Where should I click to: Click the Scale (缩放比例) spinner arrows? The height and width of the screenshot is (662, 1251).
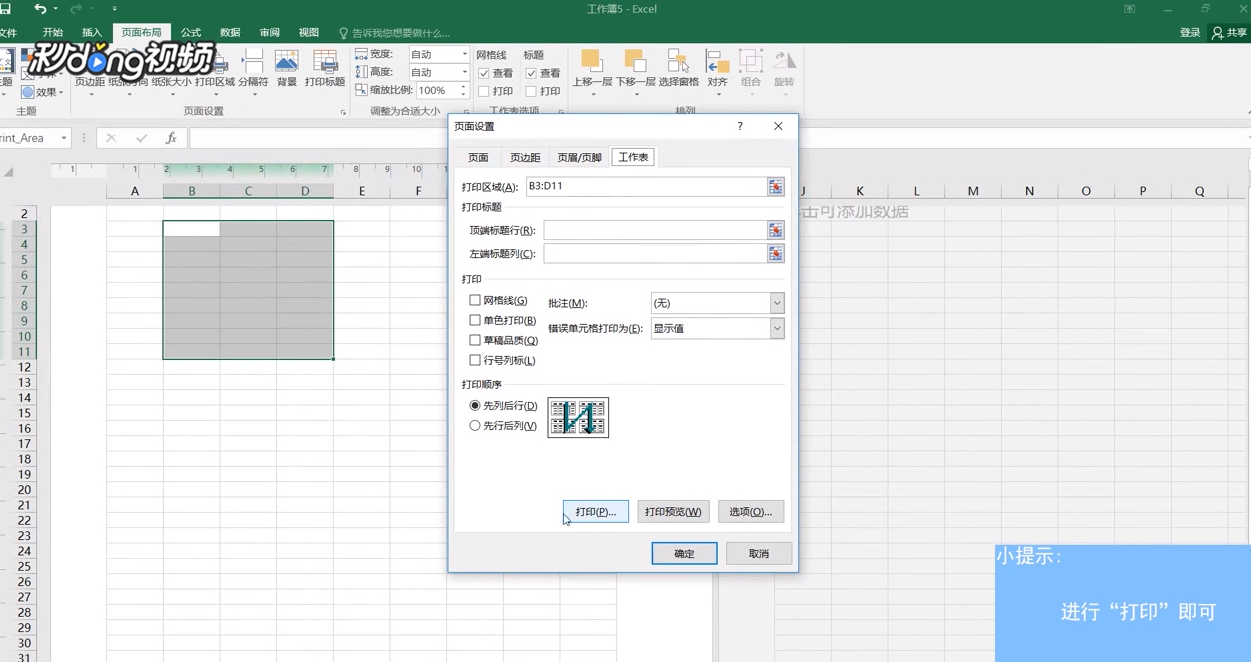coord(463,90)
